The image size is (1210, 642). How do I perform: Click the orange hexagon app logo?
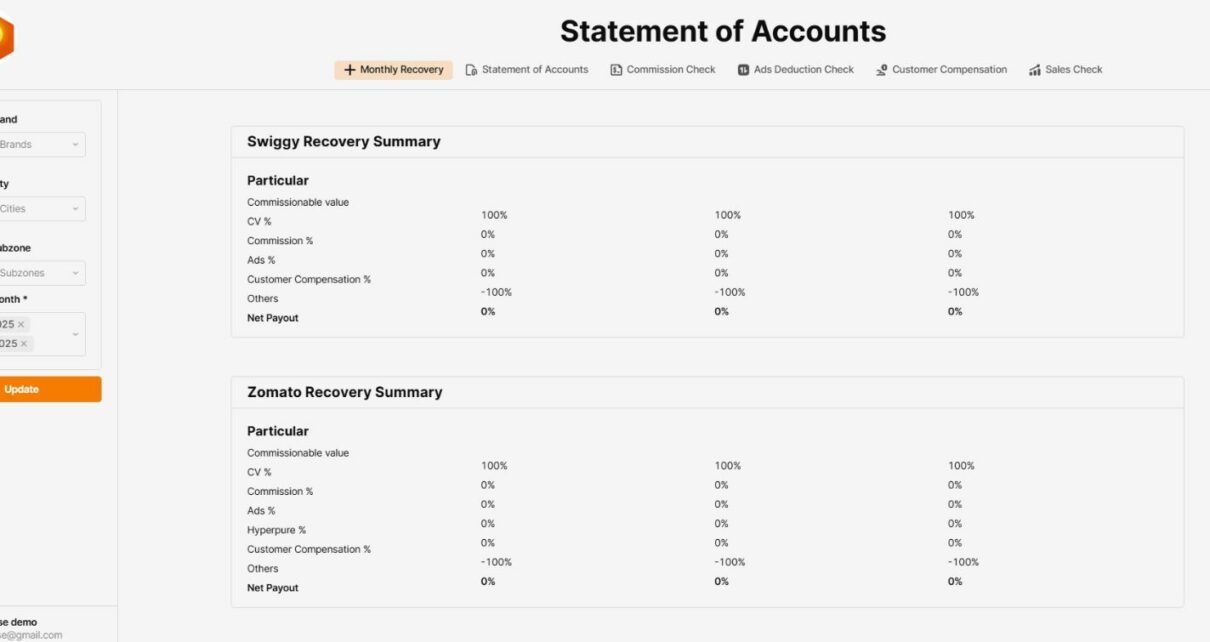[x=4, y=38]
